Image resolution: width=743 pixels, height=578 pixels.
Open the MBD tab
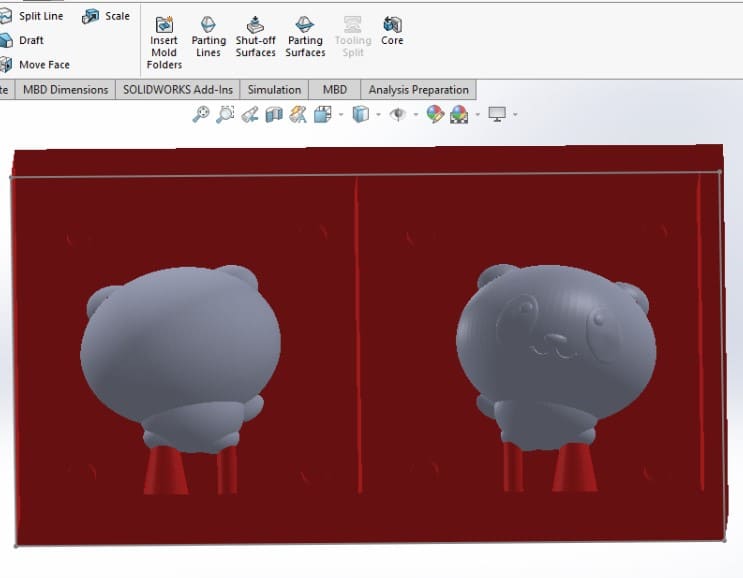coord(335,90)
